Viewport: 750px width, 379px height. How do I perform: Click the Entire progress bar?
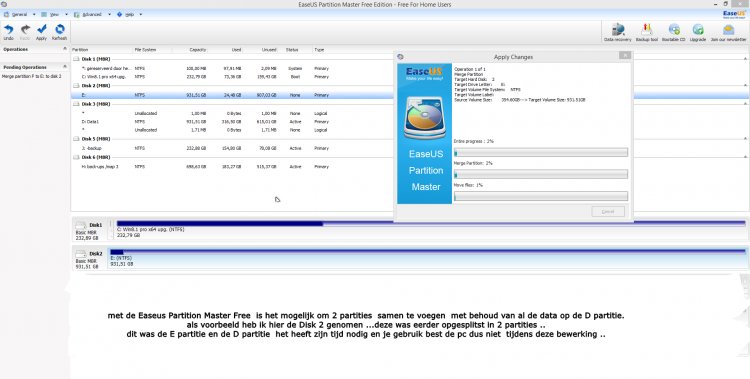pyautogui.click(x=540, y=153)
